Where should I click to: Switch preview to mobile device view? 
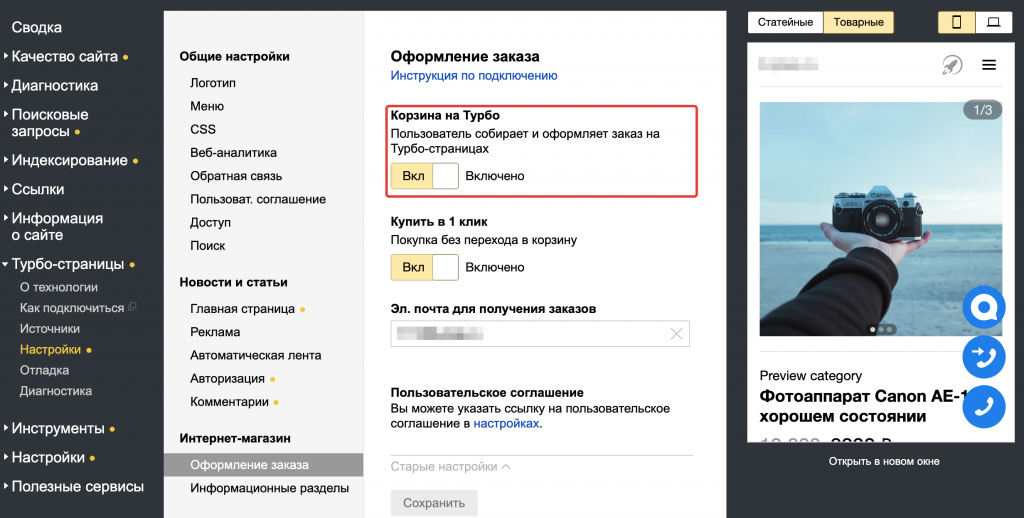tap(956, 22)
